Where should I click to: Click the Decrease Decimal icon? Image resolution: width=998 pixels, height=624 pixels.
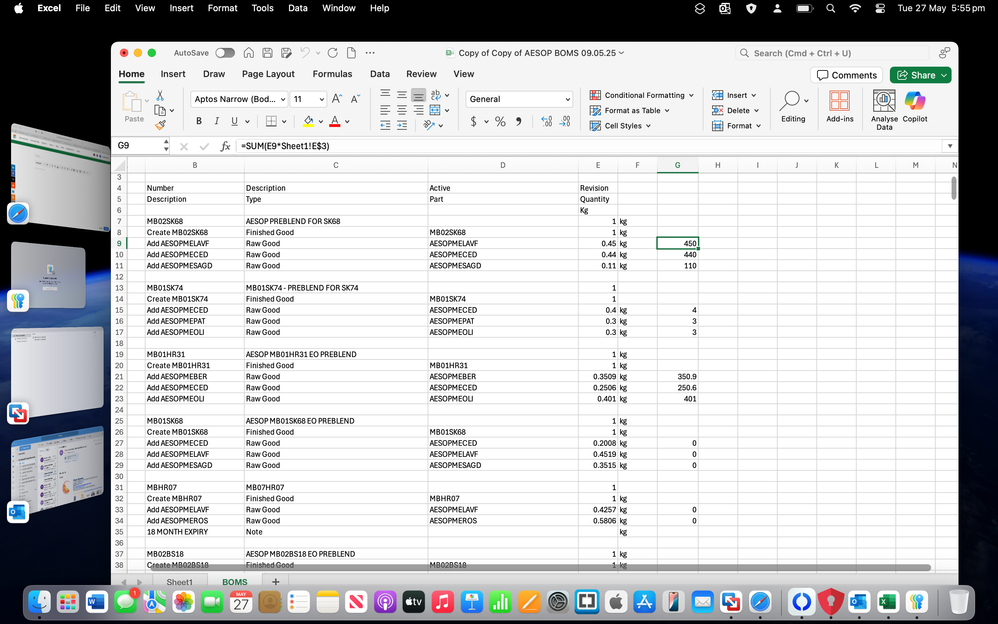point(565,121)
